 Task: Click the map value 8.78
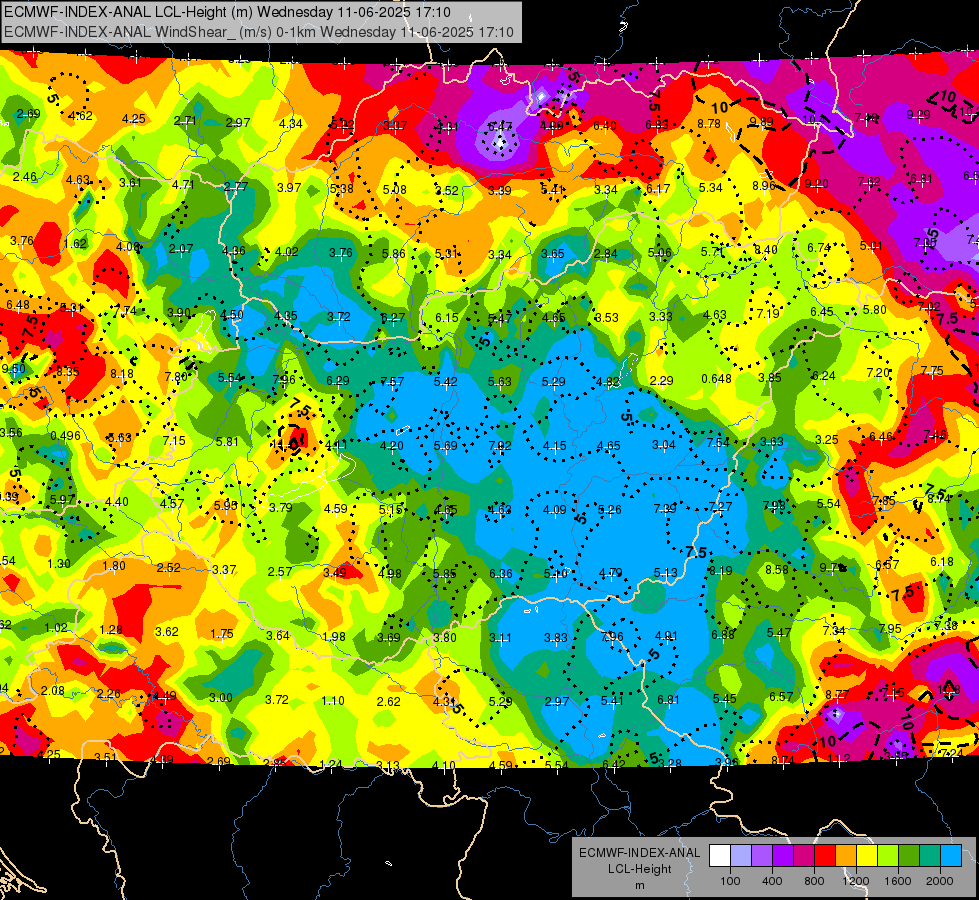click(709, 124)
